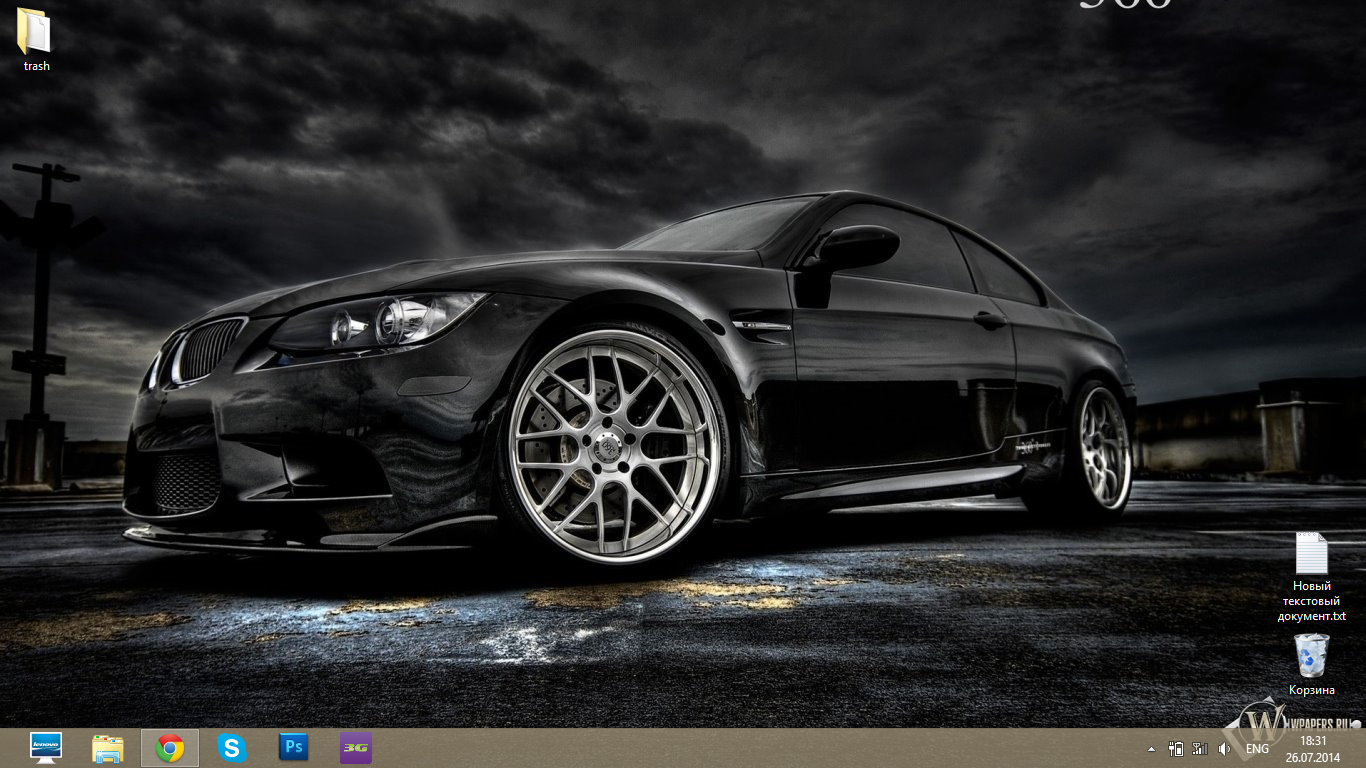The width and height of the screenshot is (1366, 768).
Task: Open the Google Chrome taskbar icon
Action: pyautogui.click(x=170, y=748)
